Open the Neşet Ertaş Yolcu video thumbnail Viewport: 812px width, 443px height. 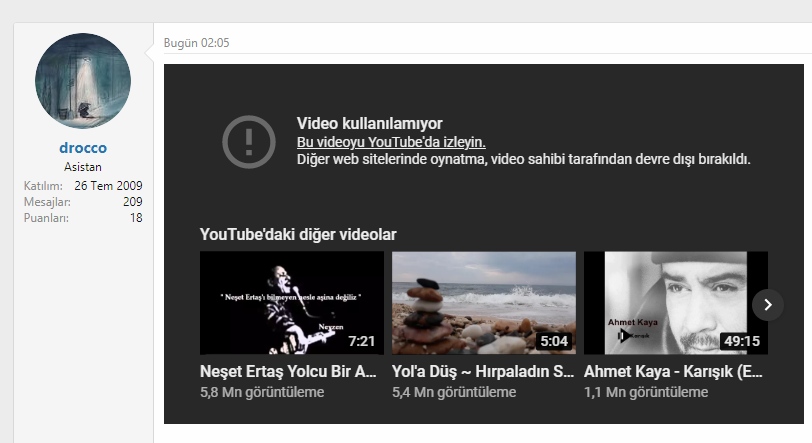coord(292,303)
